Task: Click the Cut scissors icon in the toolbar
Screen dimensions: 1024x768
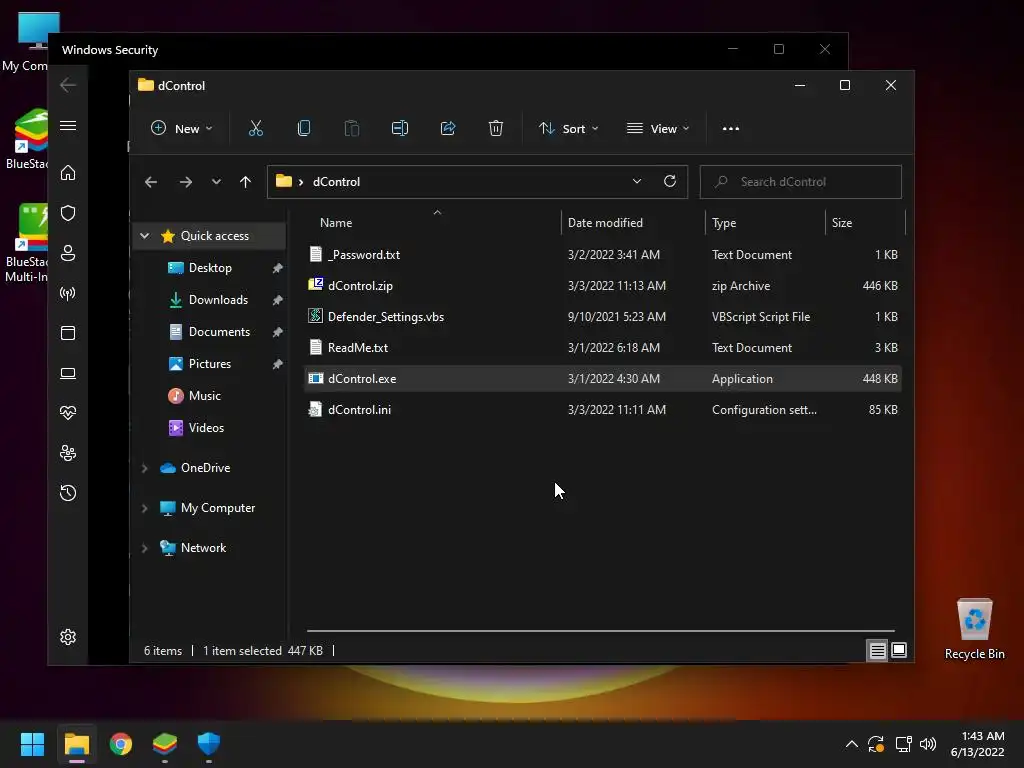Action: 255,129
